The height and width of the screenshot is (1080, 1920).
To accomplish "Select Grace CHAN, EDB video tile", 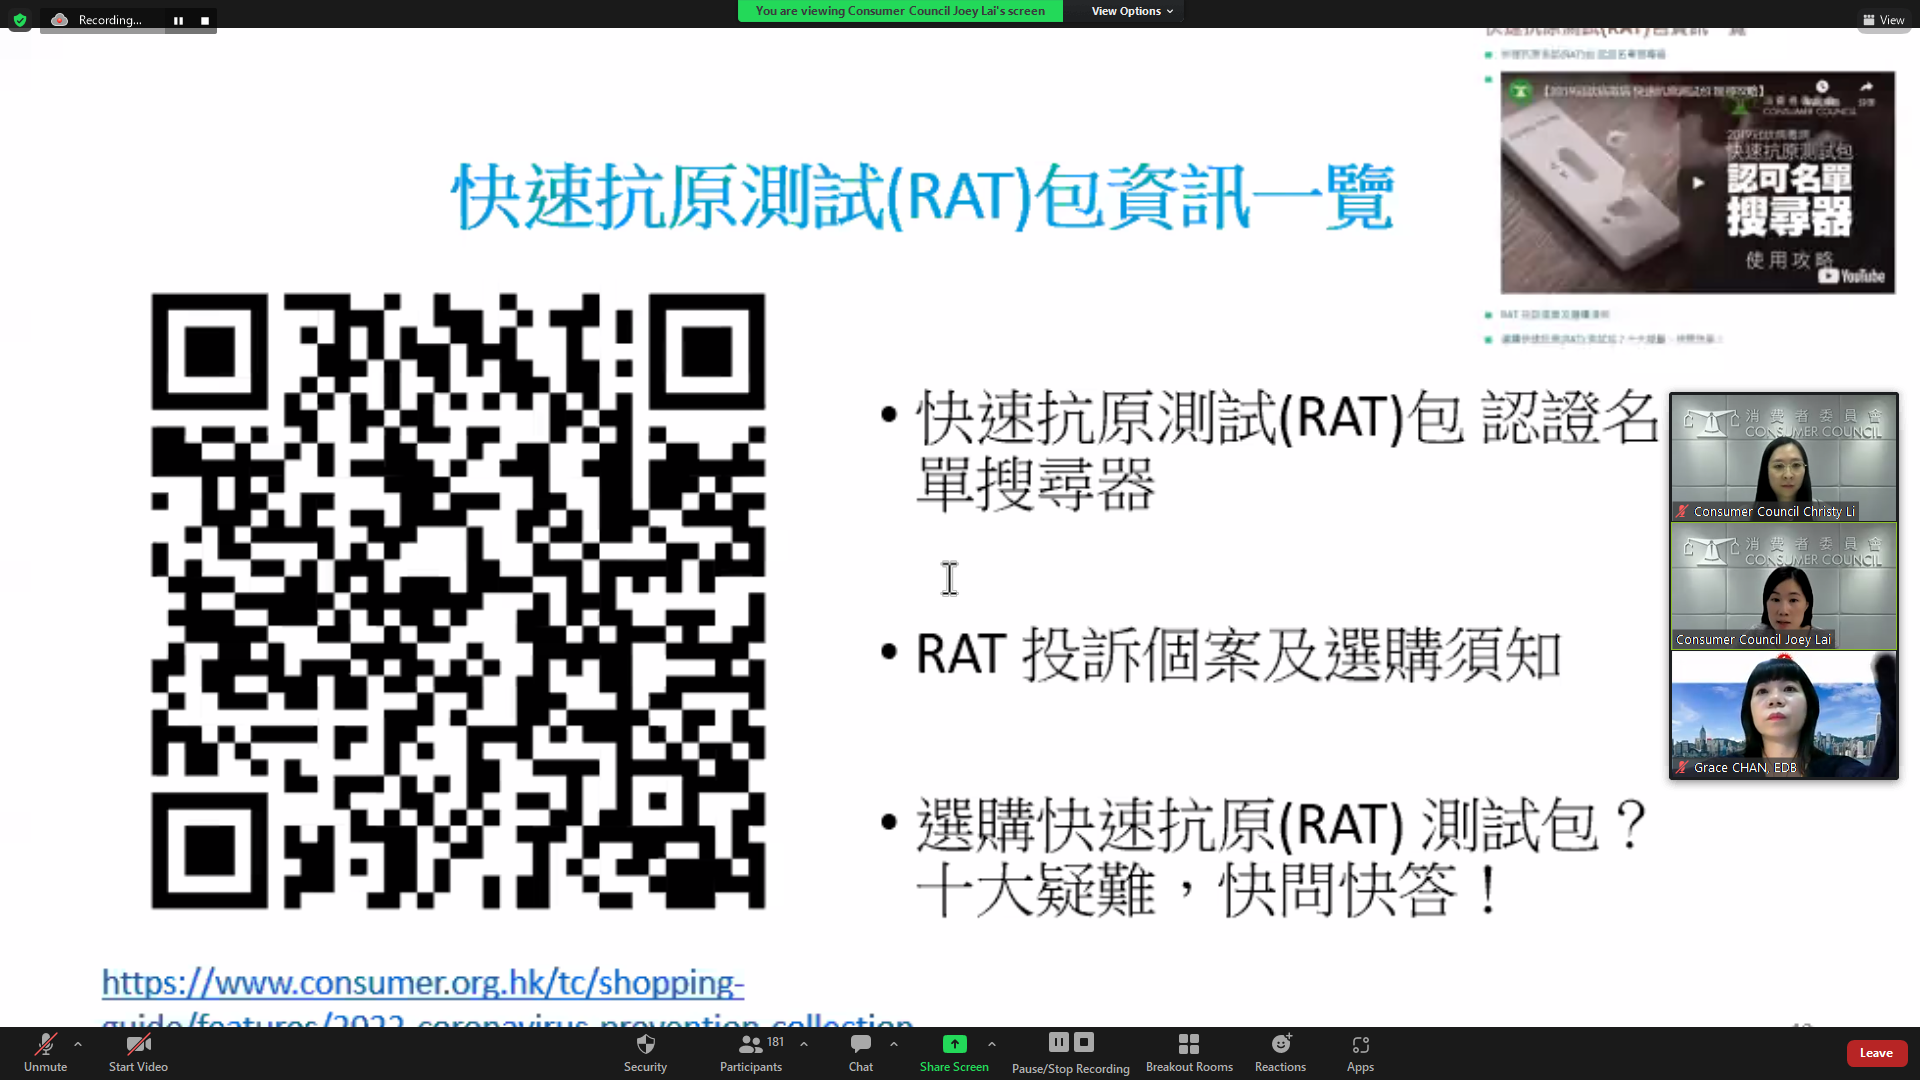I will tap(1784, 715).
